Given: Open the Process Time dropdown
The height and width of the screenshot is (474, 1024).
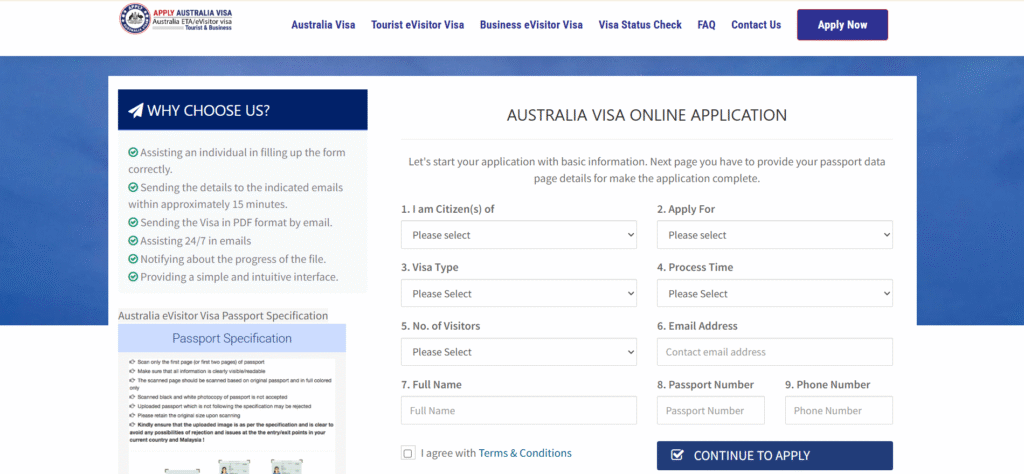Looking at the screenshot, I should (x=775, y=294).
